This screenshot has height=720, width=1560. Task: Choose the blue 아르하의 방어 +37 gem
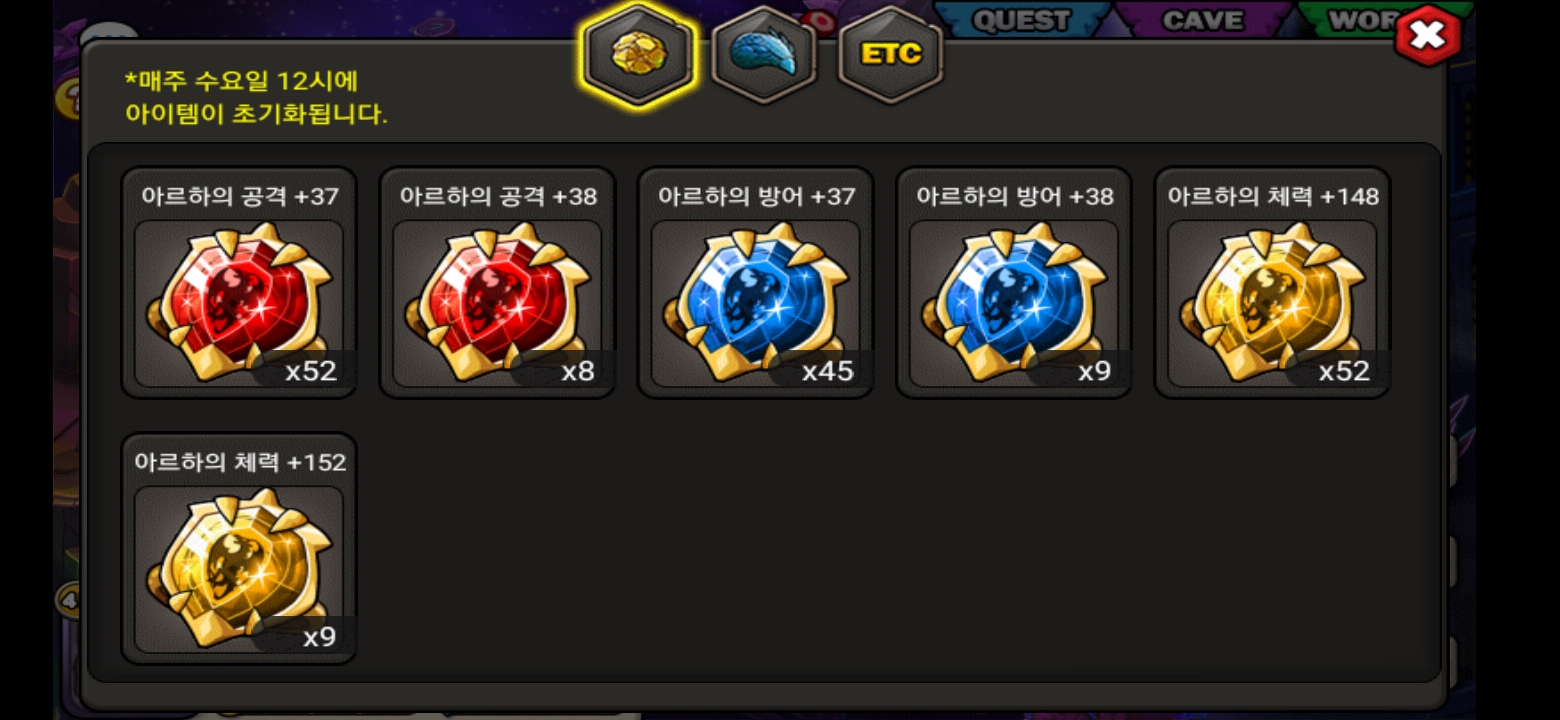click(755, 303)
